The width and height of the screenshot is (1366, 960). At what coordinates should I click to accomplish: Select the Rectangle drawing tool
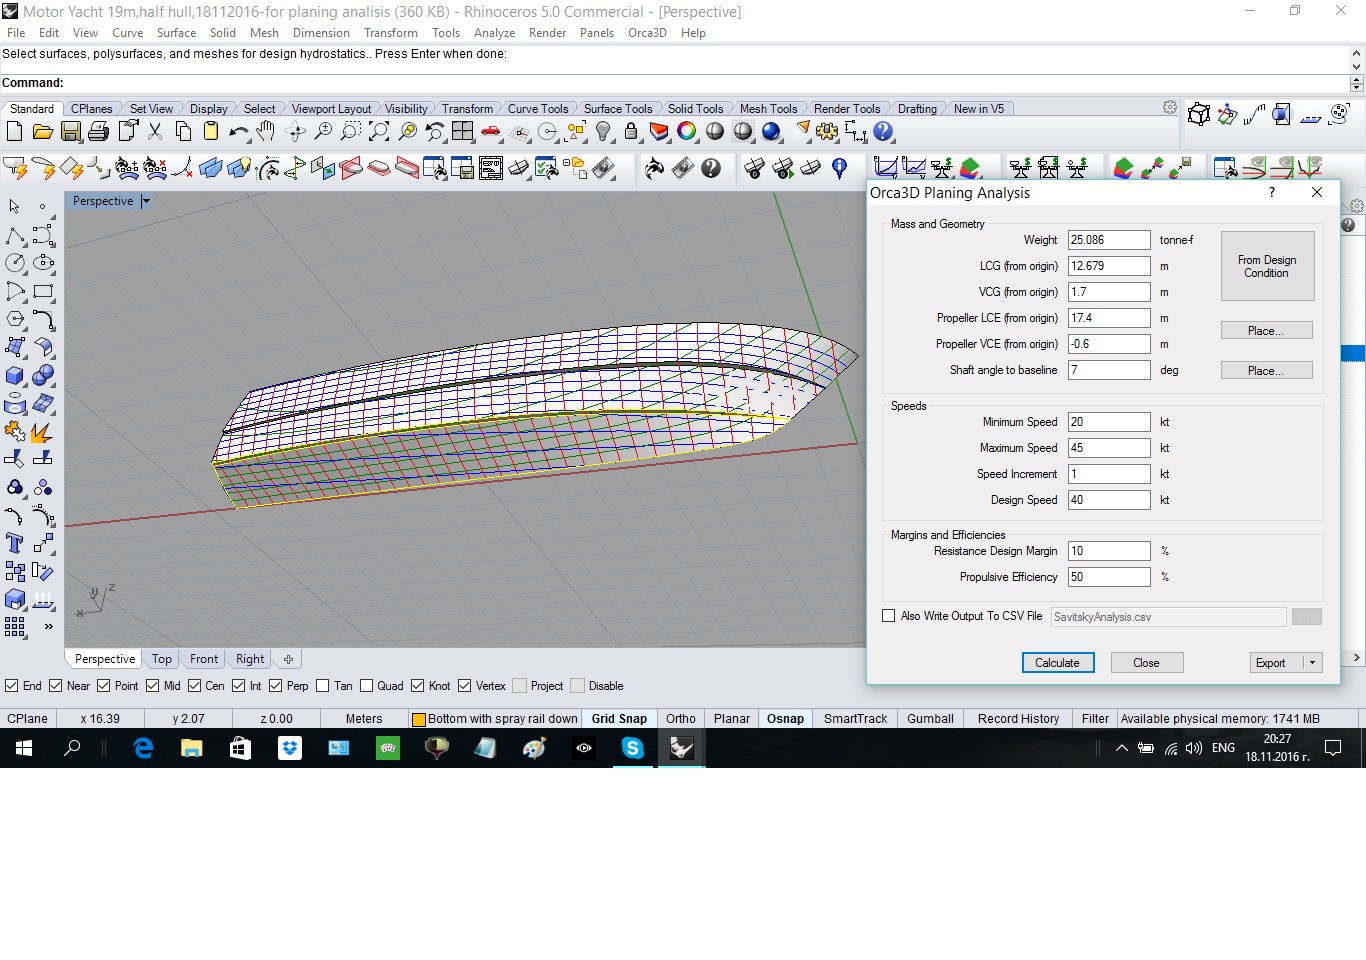point(43,291)
